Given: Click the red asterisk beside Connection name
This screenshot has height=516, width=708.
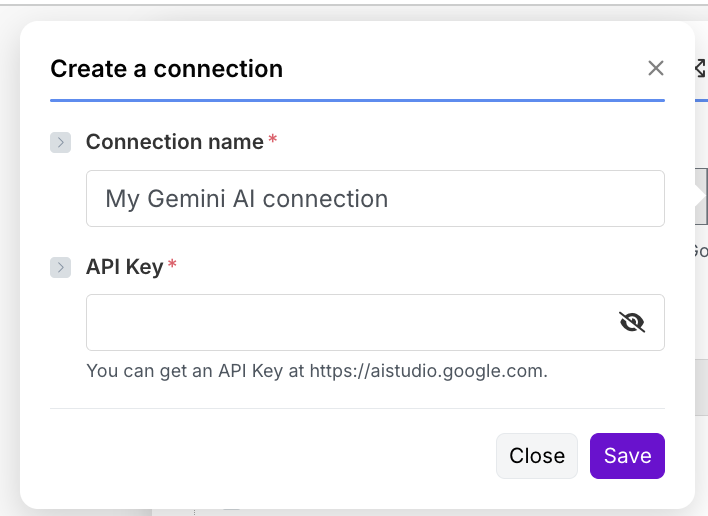Looking at the screenshot, I should (x=273, y=141).
